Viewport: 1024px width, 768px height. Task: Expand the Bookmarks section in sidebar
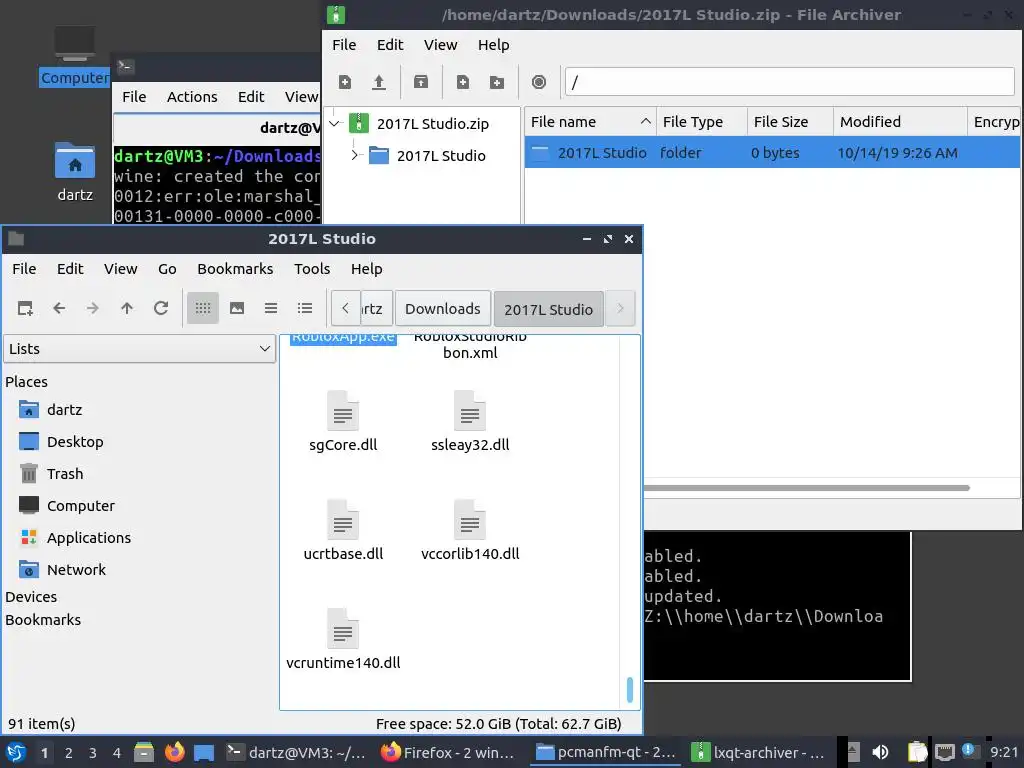coord(43,620)
